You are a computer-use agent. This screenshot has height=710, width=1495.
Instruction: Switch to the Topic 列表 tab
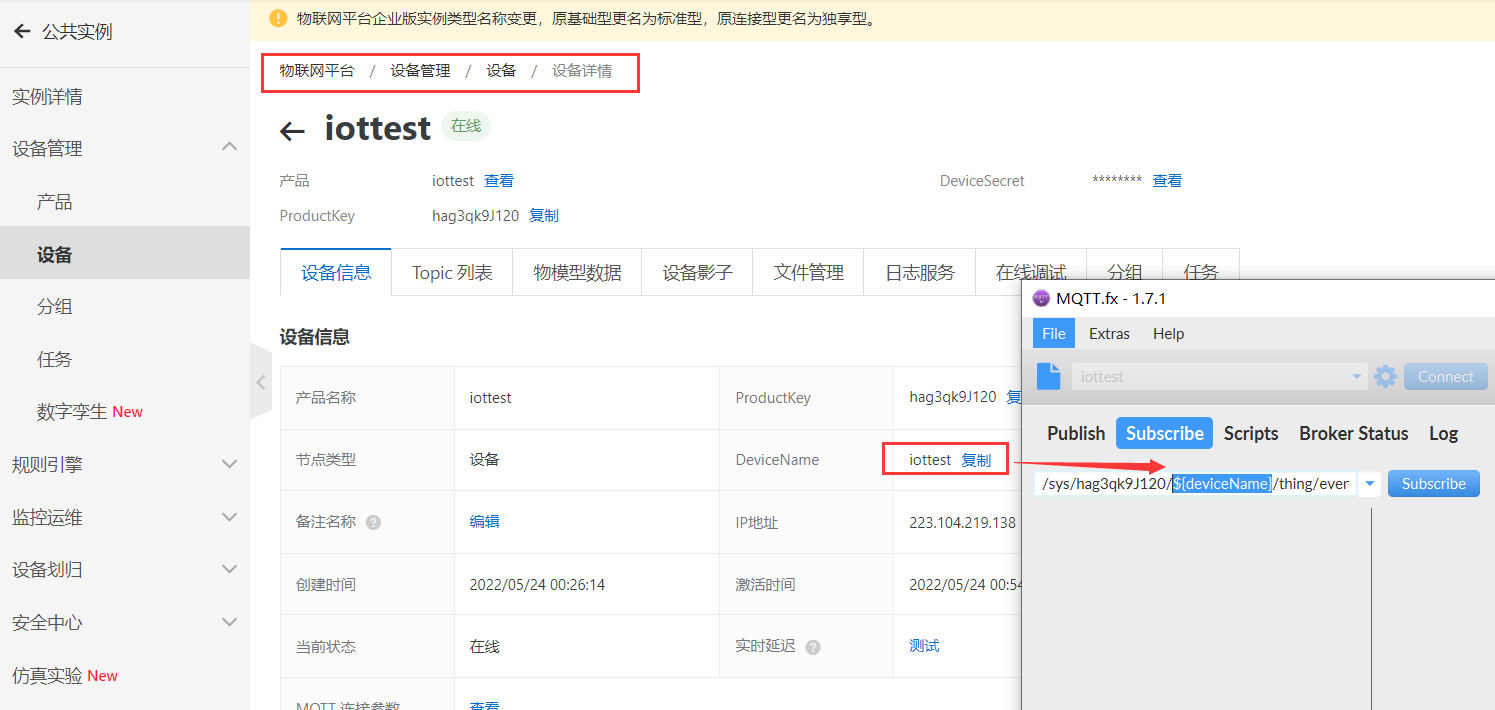coord(452,273)
